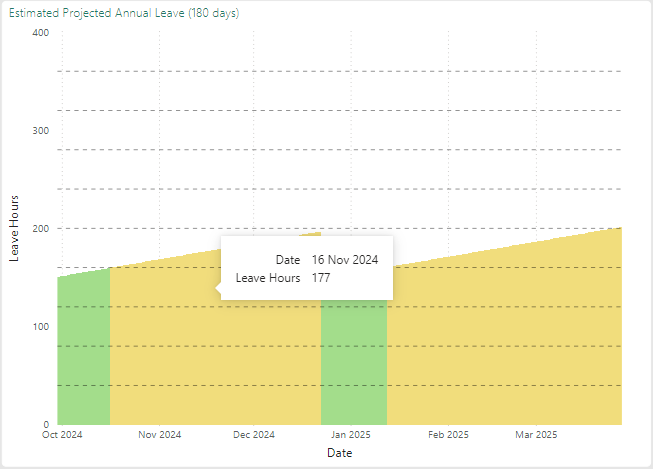This screenshot has width=653, height=469.
Task: Click the 'Jan 2025' x-axis tick label
Action: (351, 436)
